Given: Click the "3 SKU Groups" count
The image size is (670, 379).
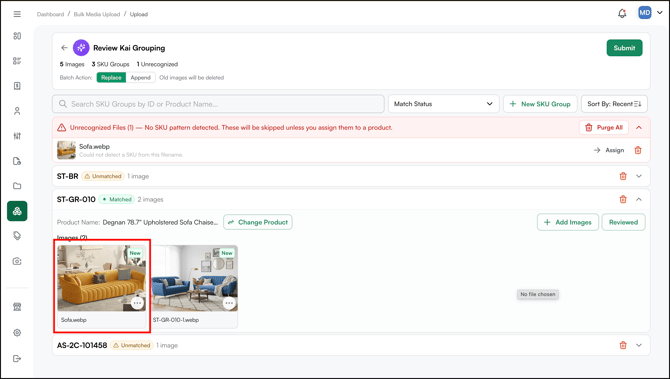Looking at the screenshot, I should coord(110,64).
